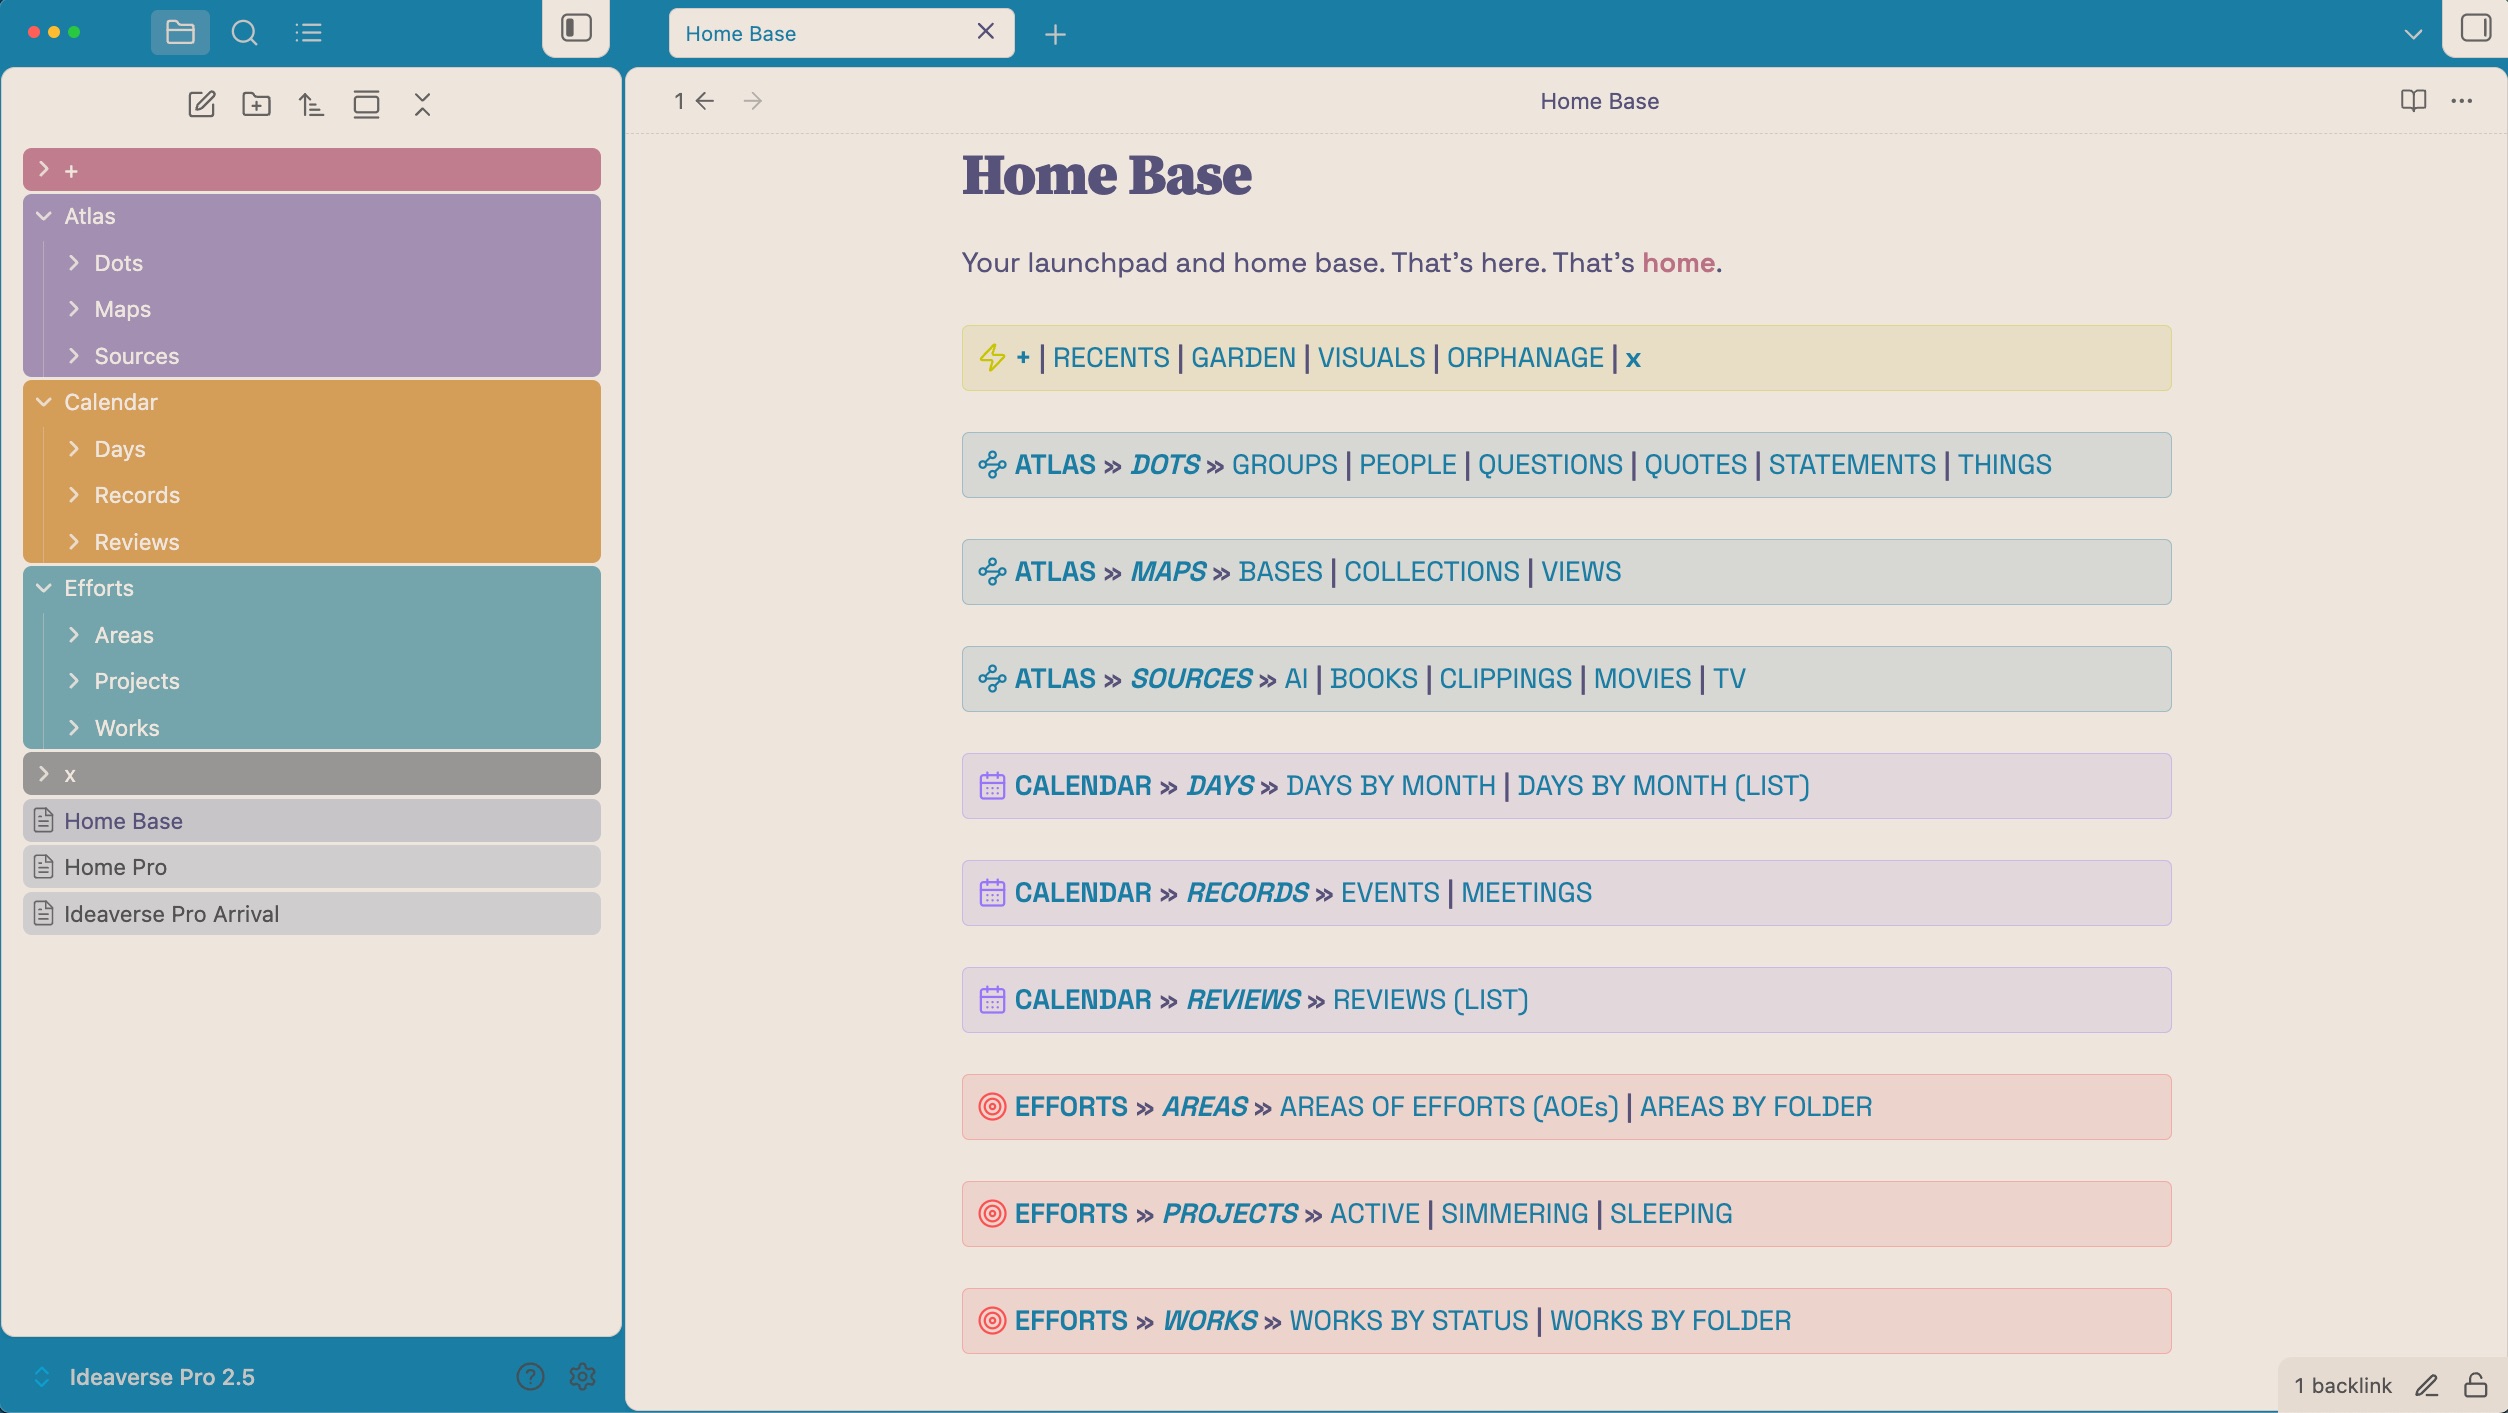Click the 1 backlink status indicator
This screenshot has height=1413, width=2508.
coord(2342,1385)
